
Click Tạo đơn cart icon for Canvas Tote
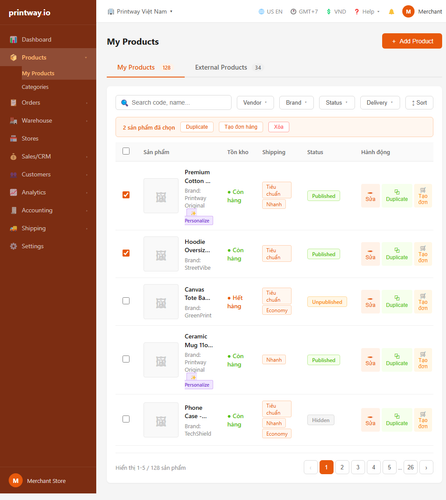click(423, 302)
